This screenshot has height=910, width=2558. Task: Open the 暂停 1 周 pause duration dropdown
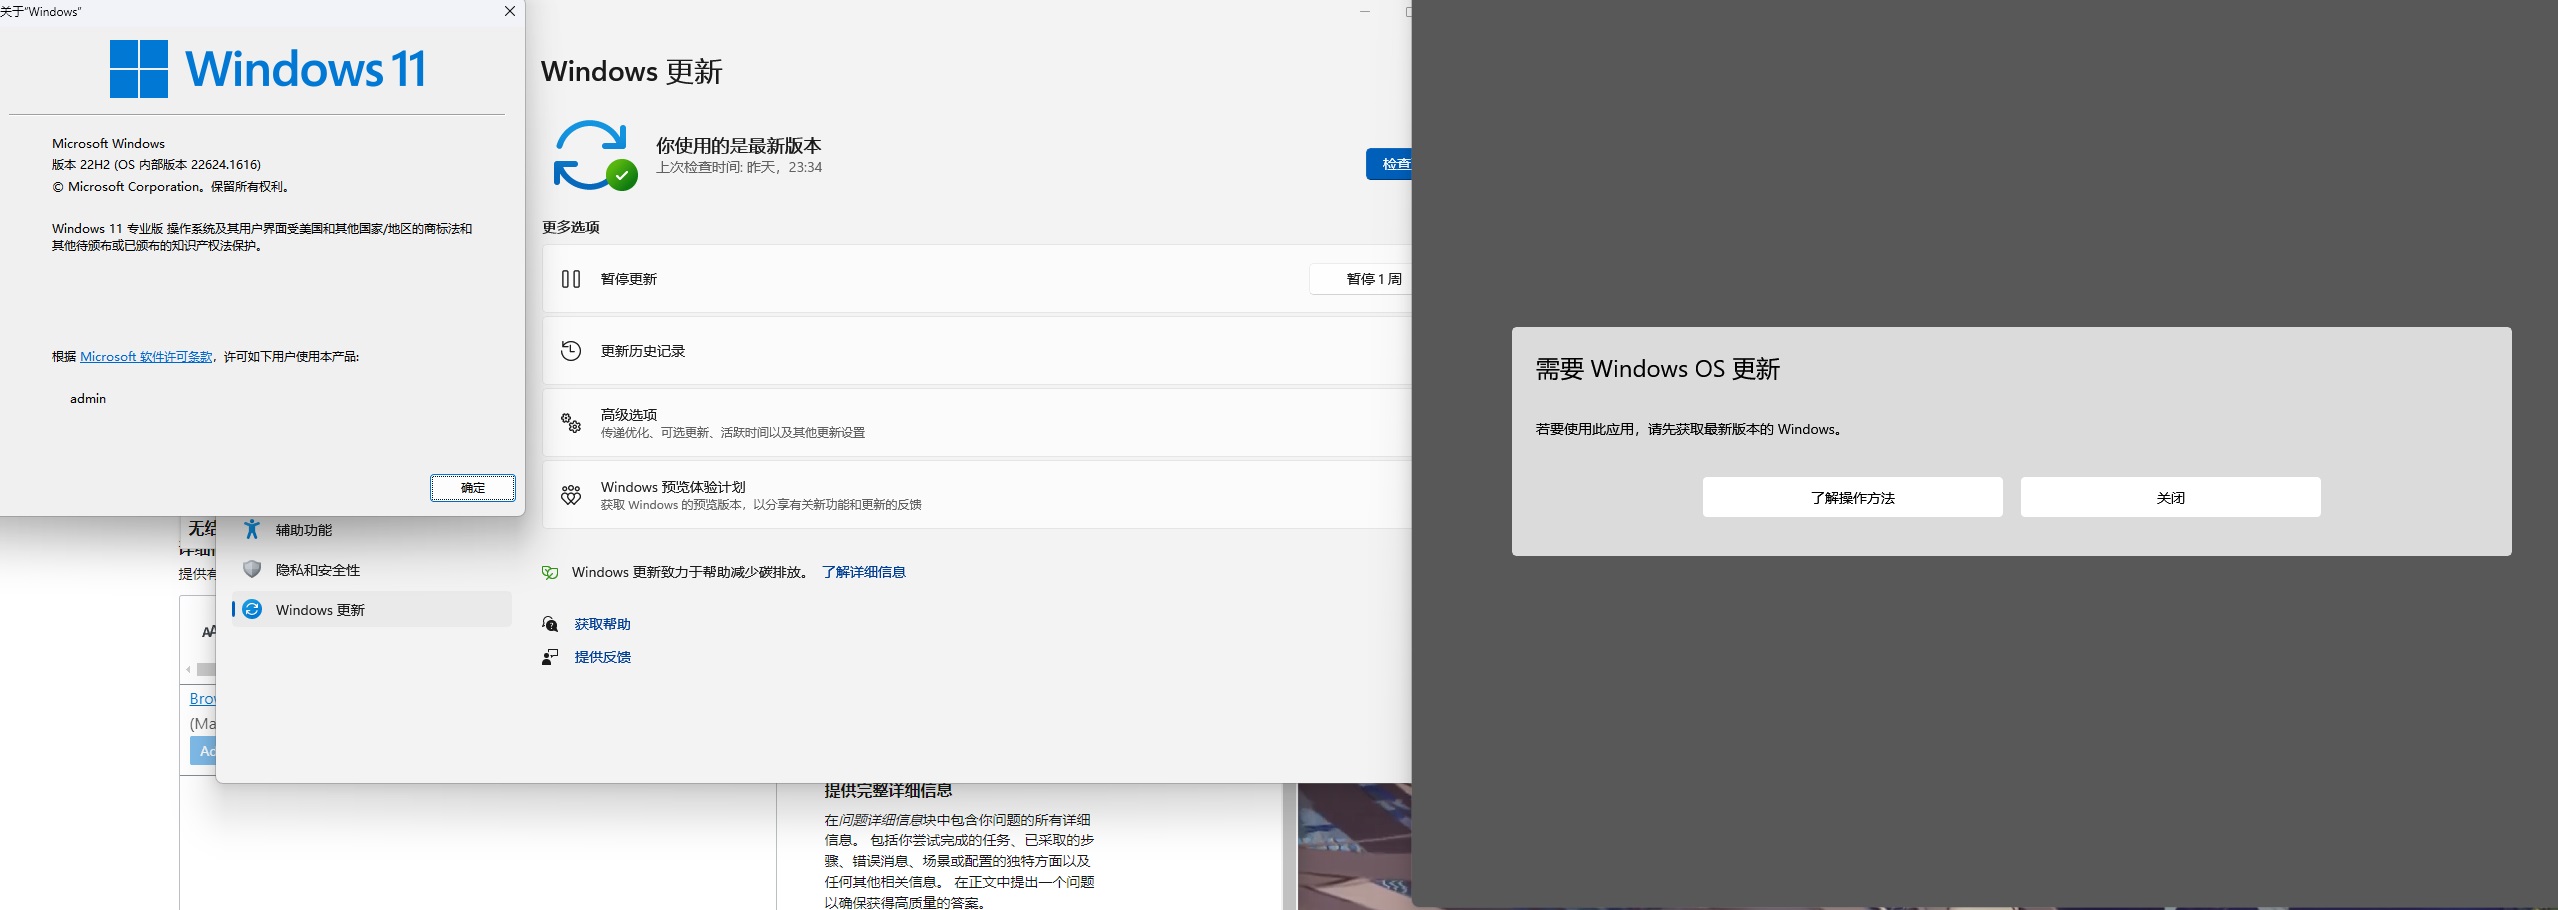1360,279
